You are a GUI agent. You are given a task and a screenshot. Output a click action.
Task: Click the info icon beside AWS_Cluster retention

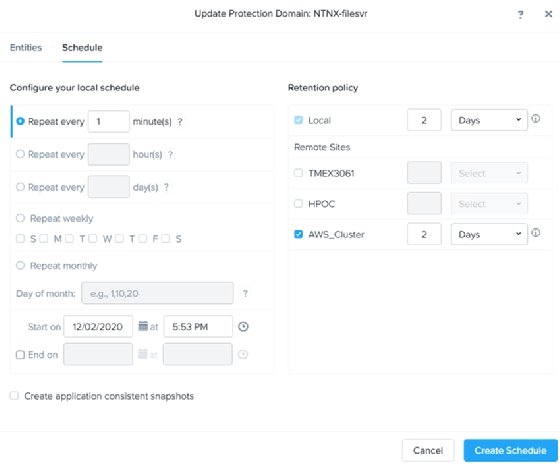tap(536, 233)
